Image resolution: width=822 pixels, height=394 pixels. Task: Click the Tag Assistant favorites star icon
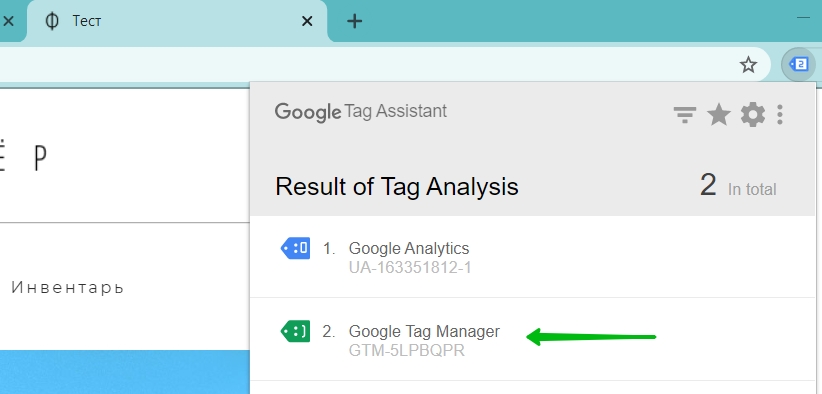(x=719, y=114)
